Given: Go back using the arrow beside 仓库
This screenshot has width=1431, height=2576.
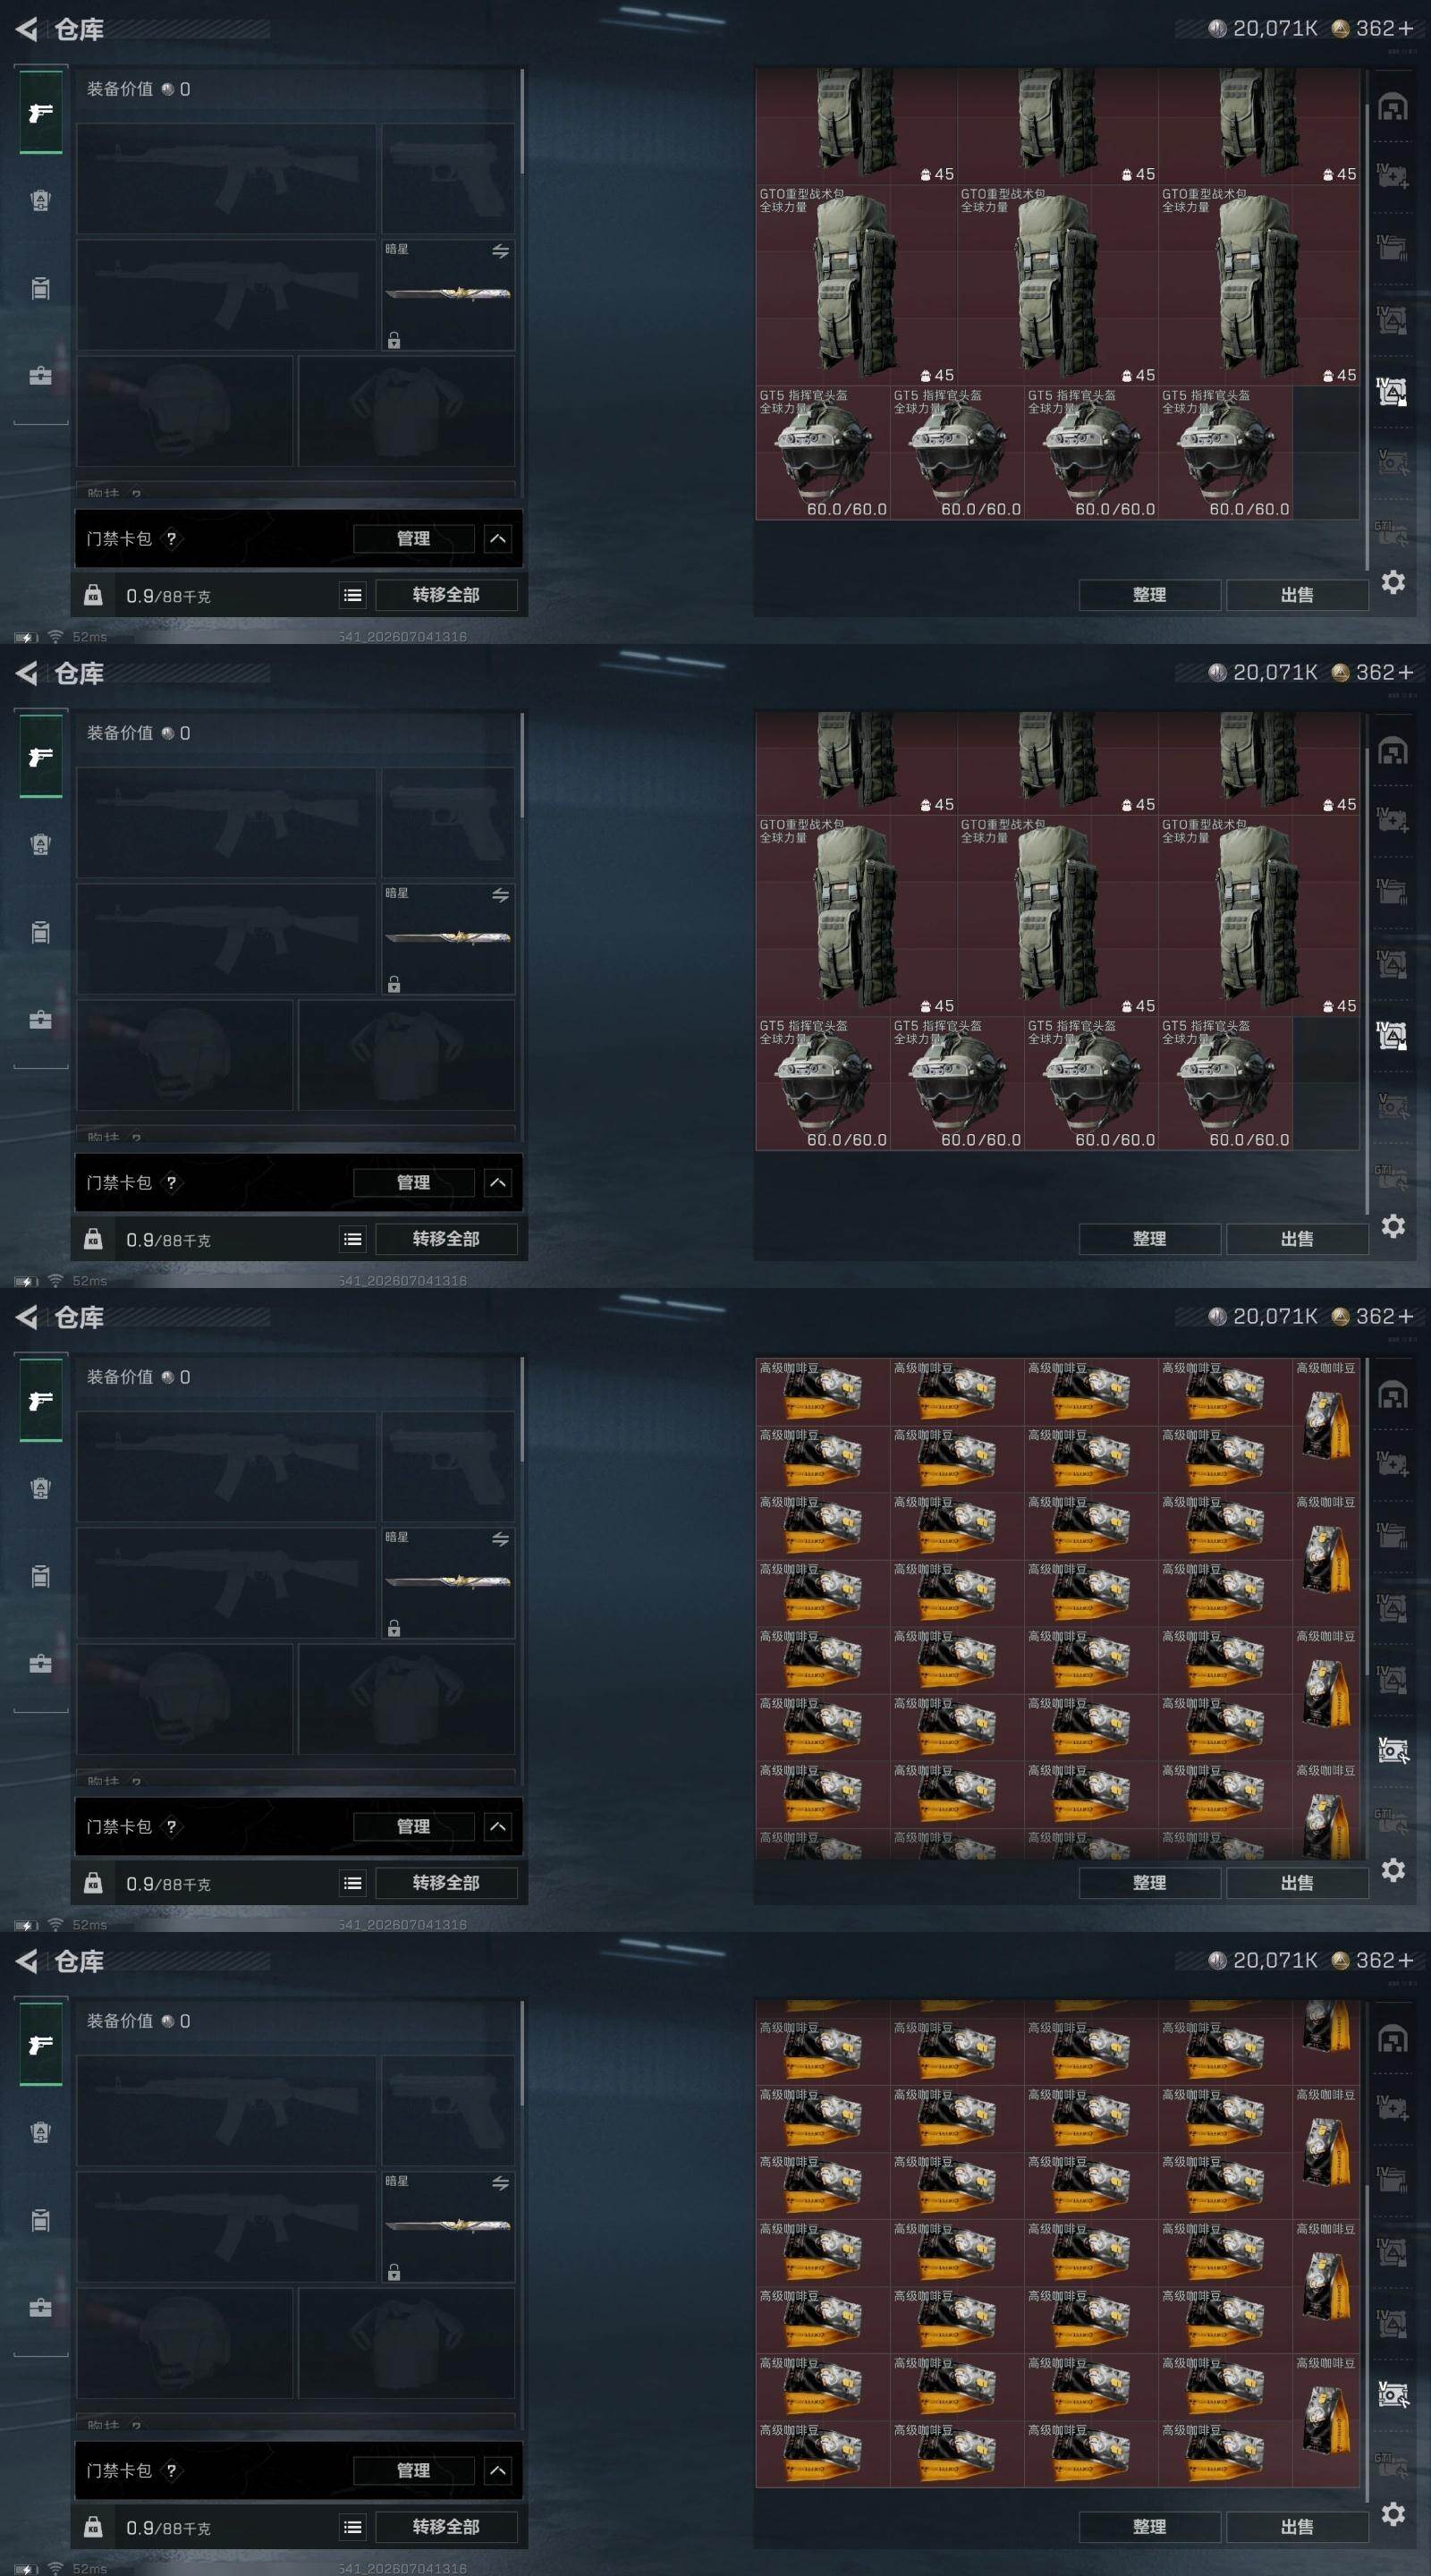Looking at the screenshot, I should pos(27,29).
